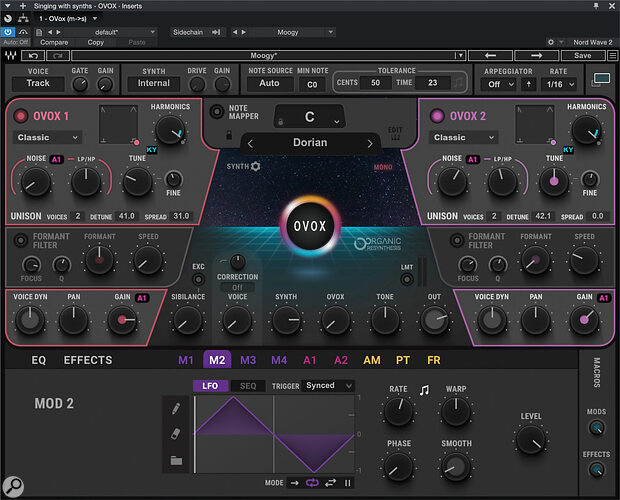Open the EFFECTS tab
Screen dimensions: 620x500
[88, 360]
